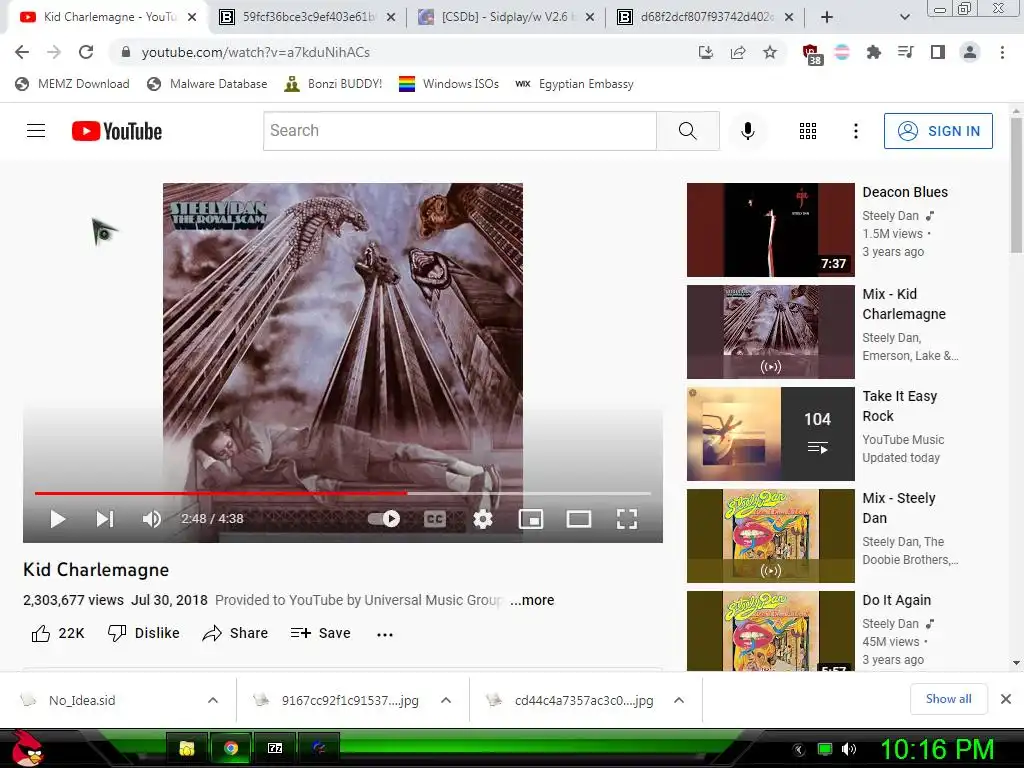Go to YouTube home via logo

click(x=117, y=131)
